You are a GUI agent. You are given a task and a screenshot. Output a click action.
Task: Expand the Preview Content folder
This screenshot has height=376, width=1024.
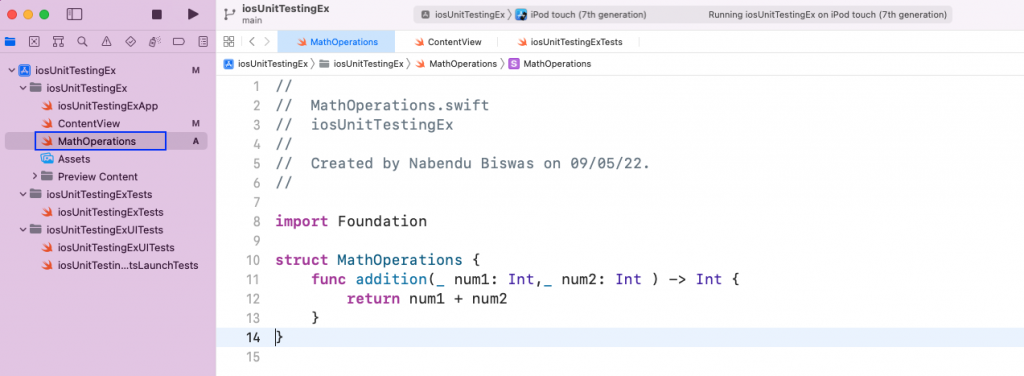point(35,177)
